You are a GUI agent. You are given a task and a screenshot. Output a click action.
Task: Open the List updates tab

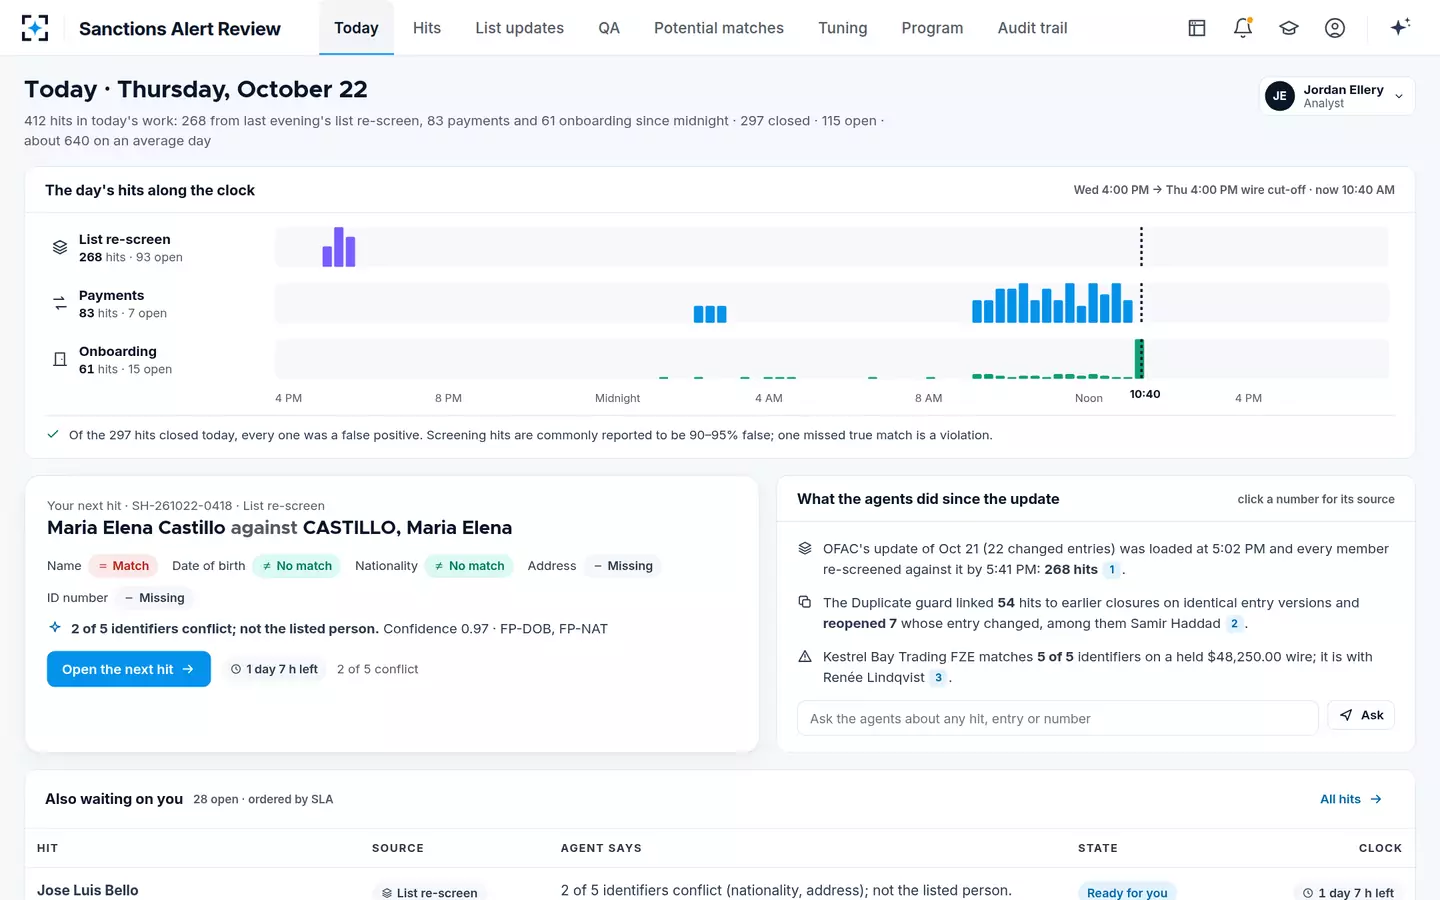[520, 28]
